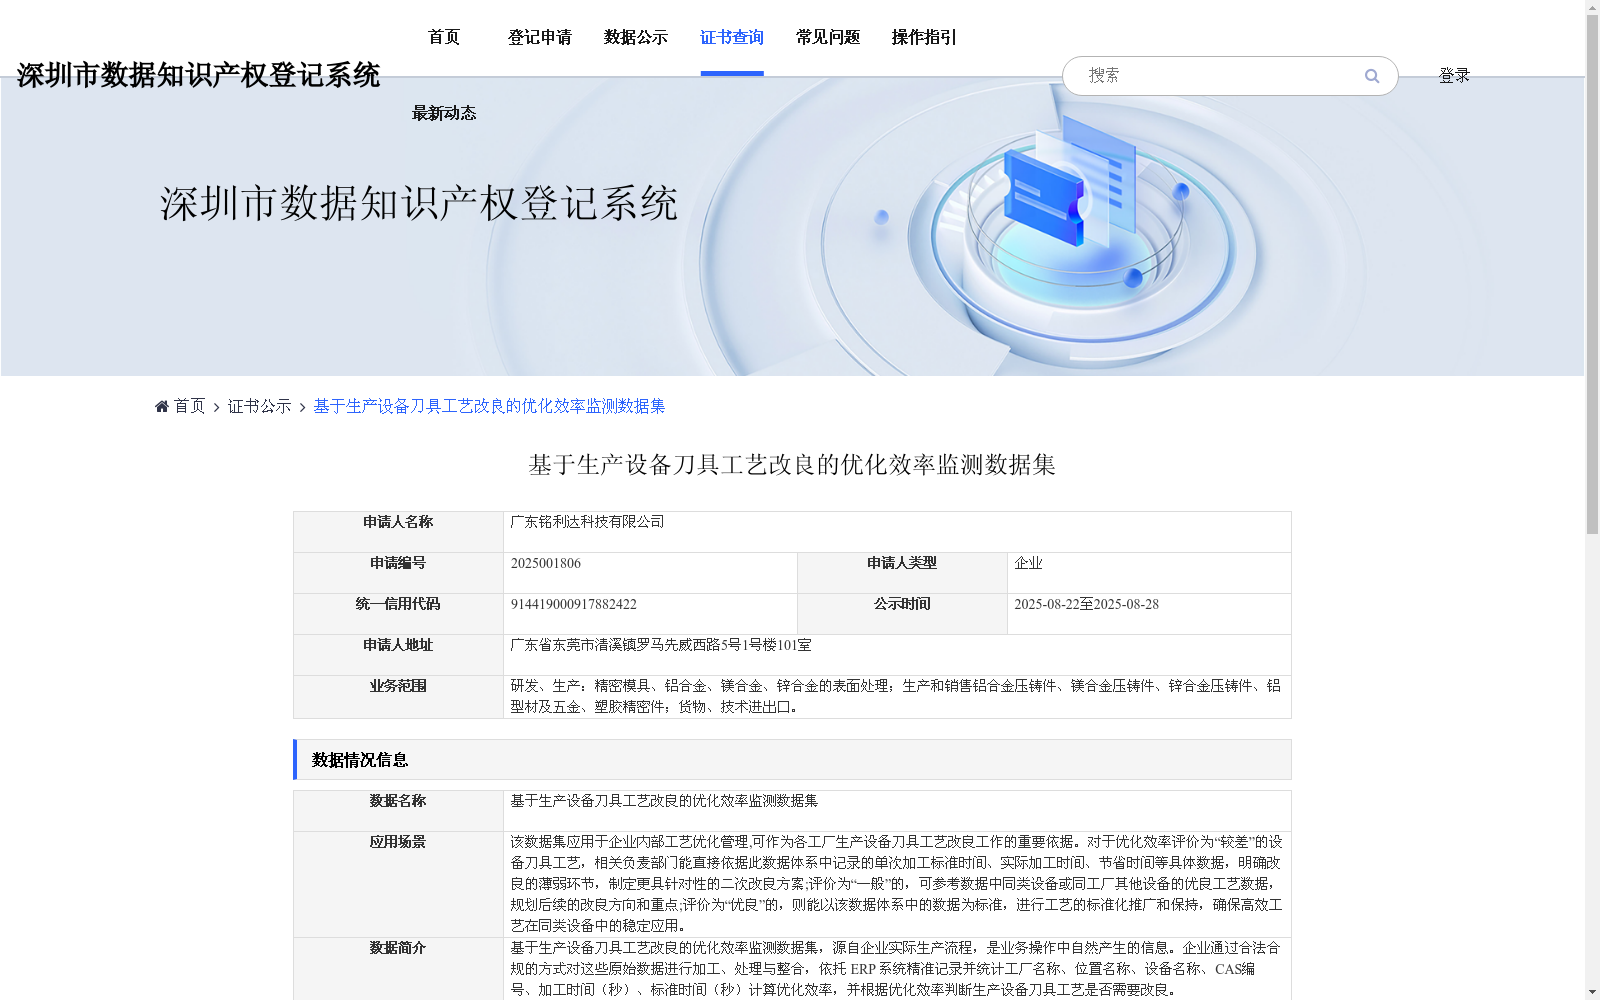This screenshot has width=1600, height=1000.
Task: Select the 证书查询 navigation tab
Action: [x=732, y=37]
